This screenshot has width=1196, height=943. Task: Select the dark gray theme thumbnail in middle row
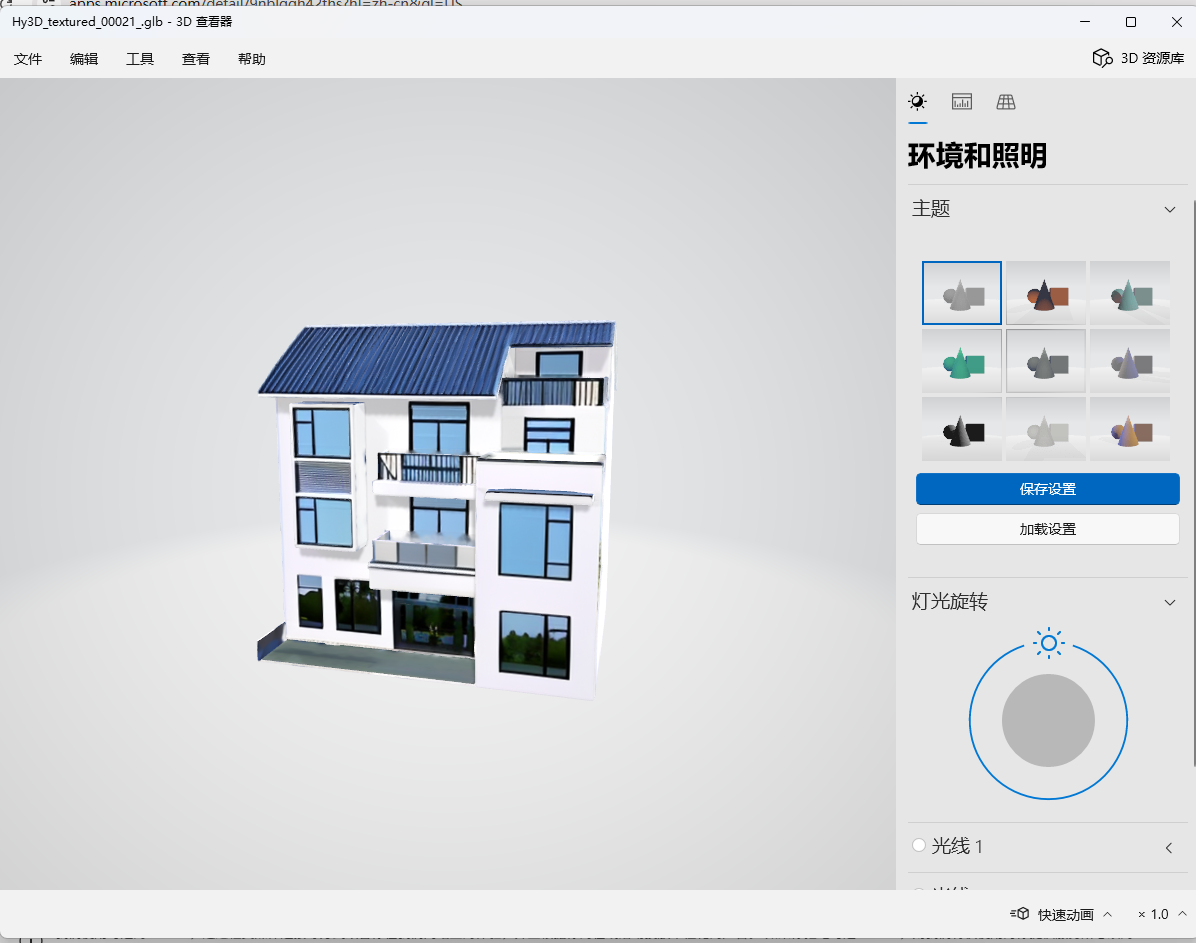coord(1046,361)
